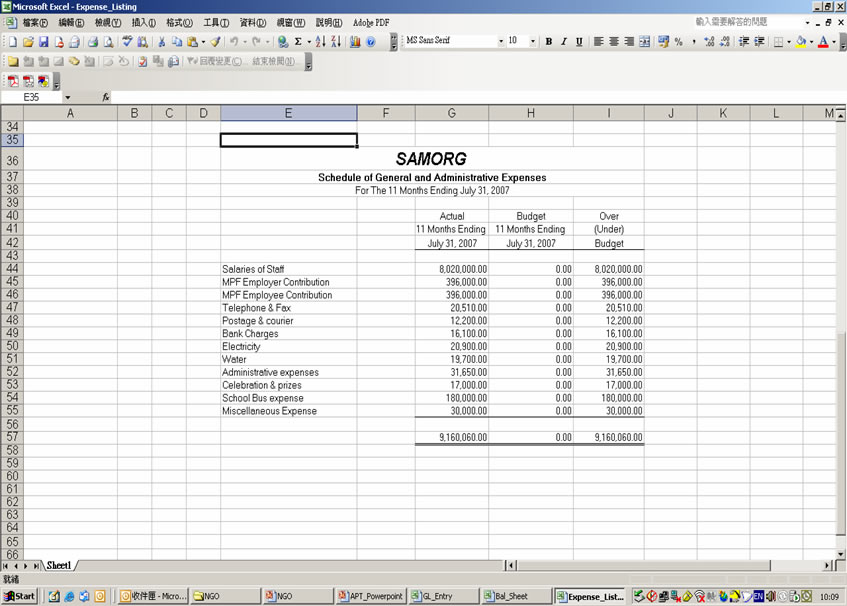847x606 pixels.
Task: Click the AutoSum icon
Action: tap(300, 42)
